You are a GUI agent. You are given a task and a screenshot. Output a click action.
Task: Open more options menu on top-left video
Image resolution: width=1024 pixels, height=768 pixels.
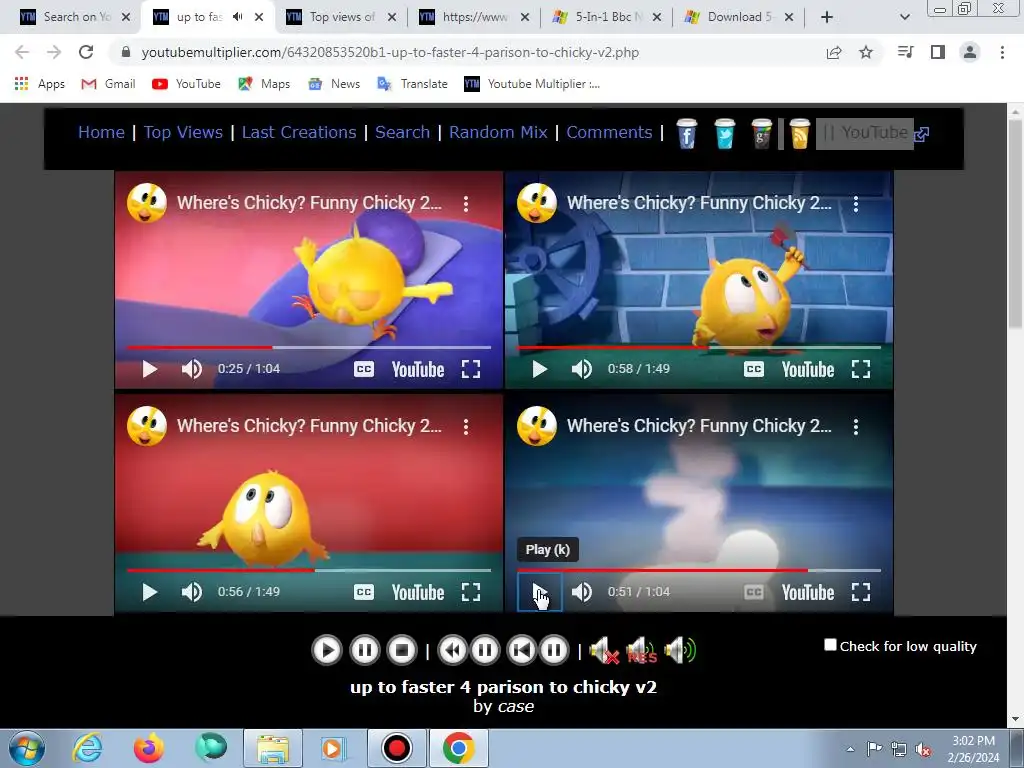click(x=466, y=204)
